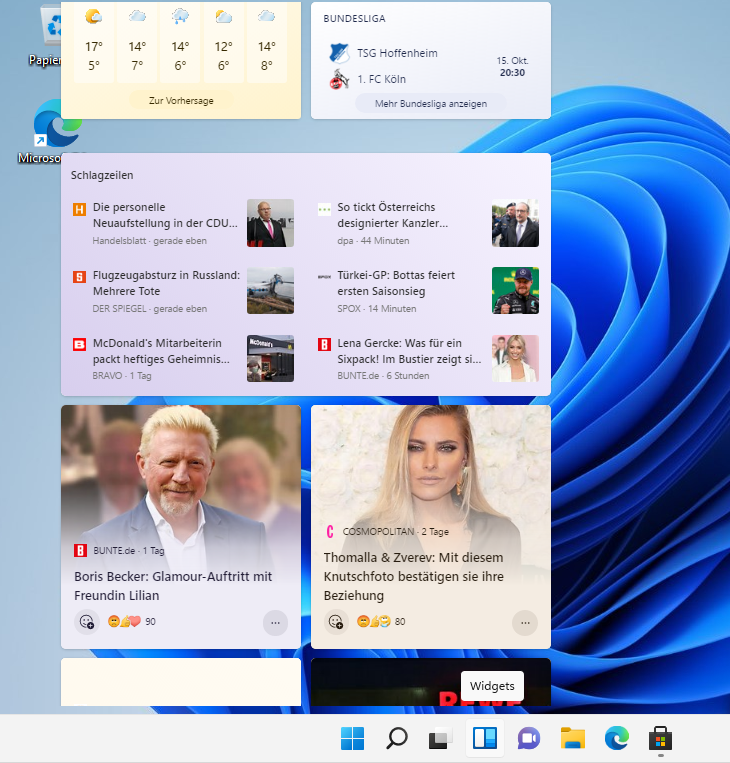Viewport: 730px width, 763px height.
Task: Click the McDonald's store thumbnail
Action: (x=270, y=358)
